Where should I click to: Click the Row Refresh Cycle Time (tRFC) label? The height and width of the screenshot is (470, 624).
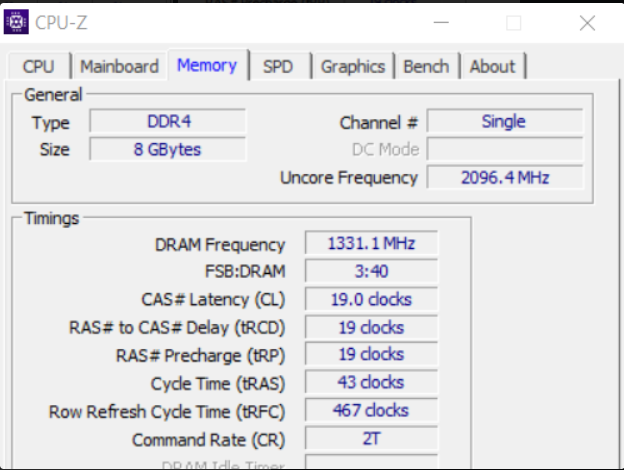point(167,412)
